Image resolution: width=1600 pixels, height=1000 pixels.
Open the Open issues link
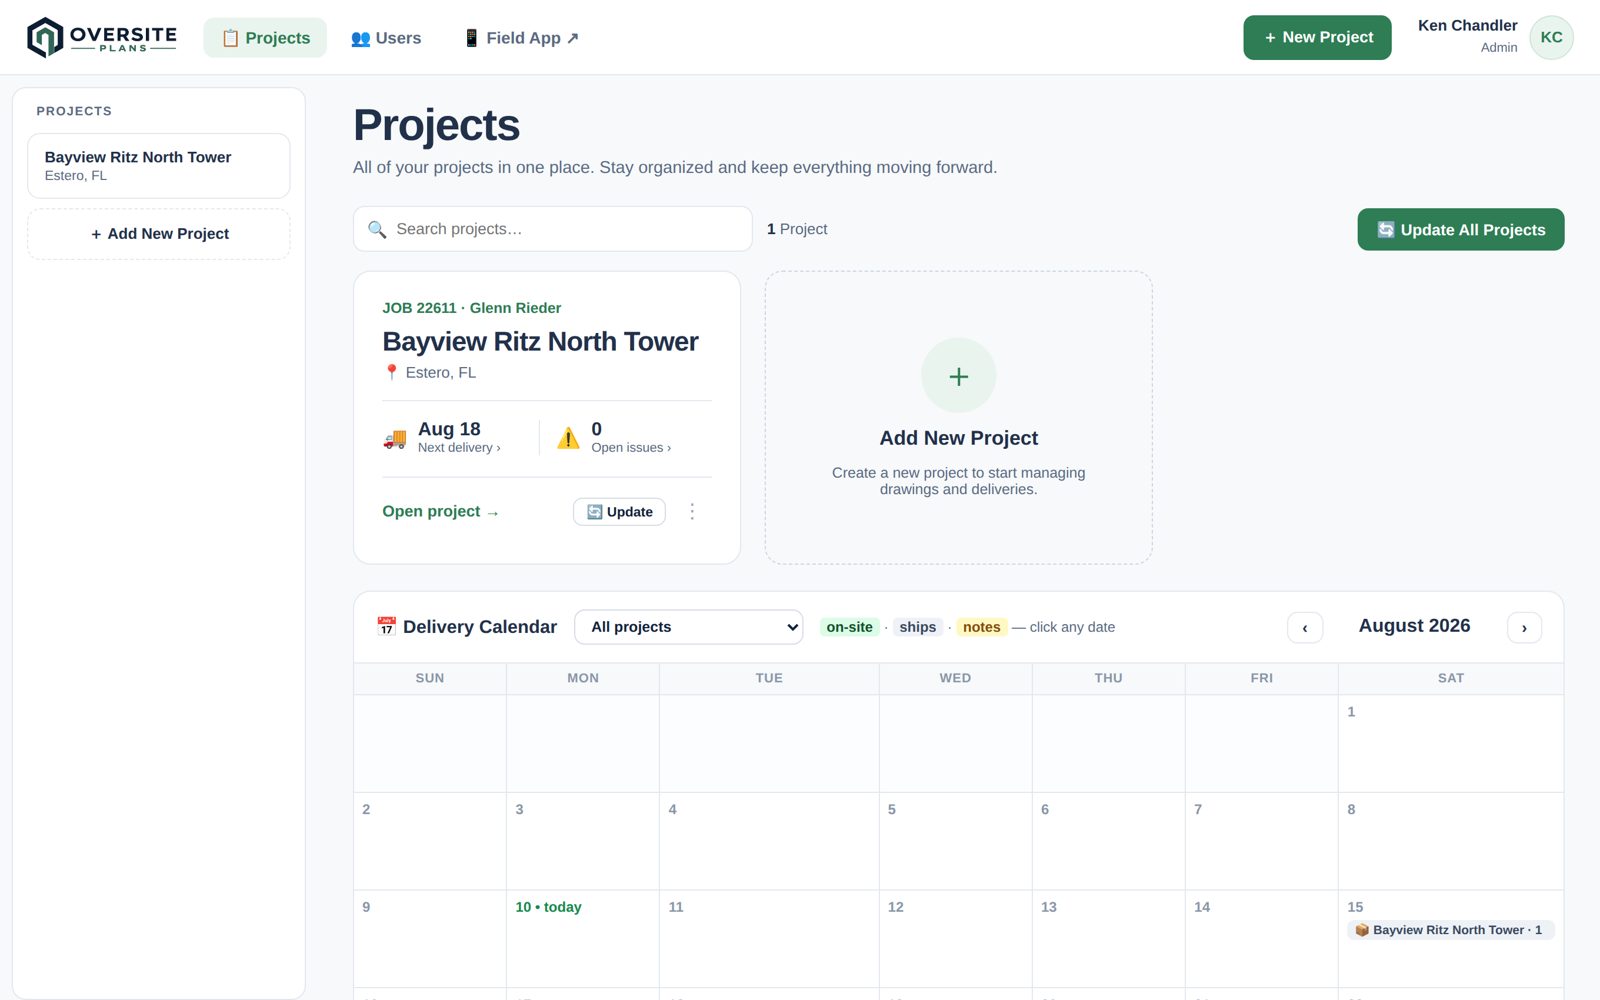tap(631, 448)
